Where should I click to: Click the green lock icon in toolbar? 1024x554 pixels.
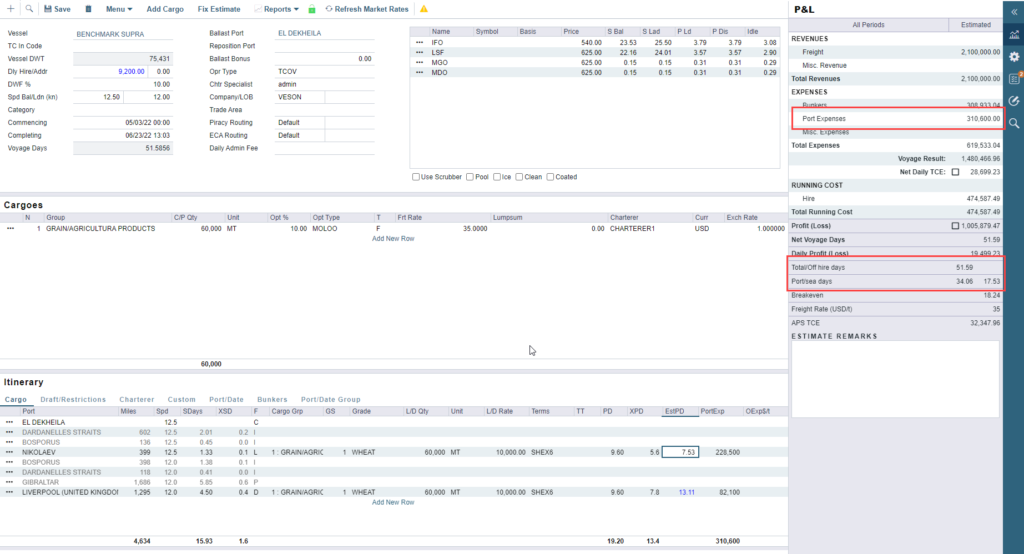coord(312,9)
